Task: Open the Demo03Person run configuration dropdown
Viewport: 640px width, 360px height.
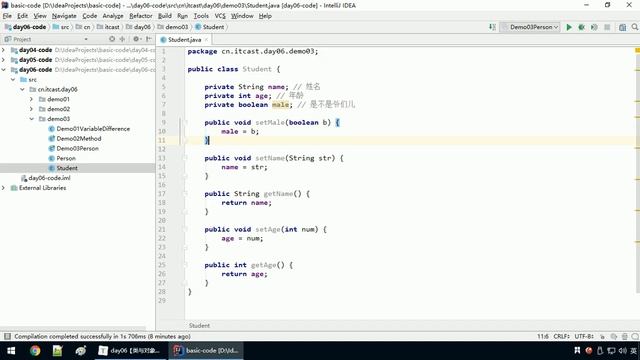Action: pos(530,27)
